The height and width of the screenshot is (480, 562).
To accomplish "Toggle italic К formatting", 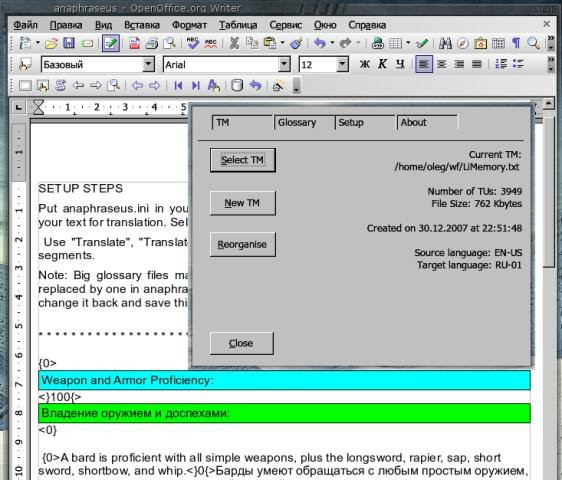I will pyautogui.click(x=382, y=65).
